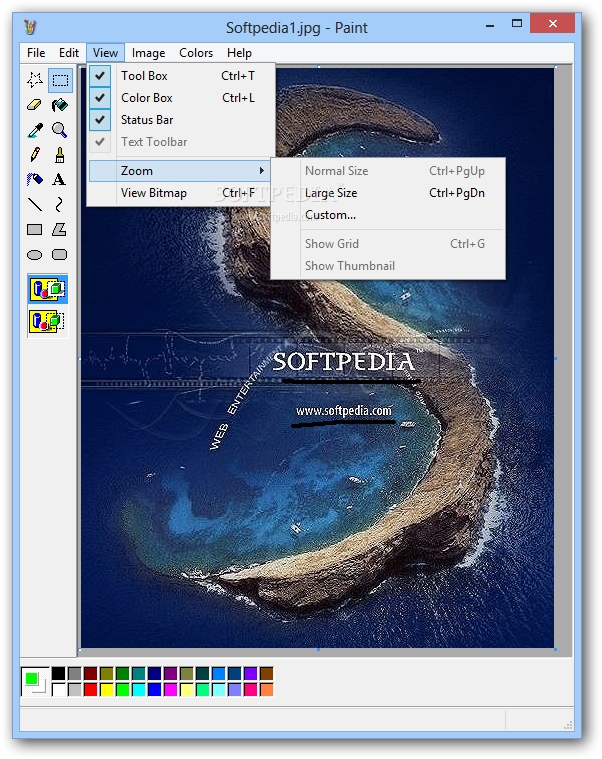Image resolution: width=602 pixels, height=759 pixels.
Task: Pick the white color swatch
Action: [59, 689]
